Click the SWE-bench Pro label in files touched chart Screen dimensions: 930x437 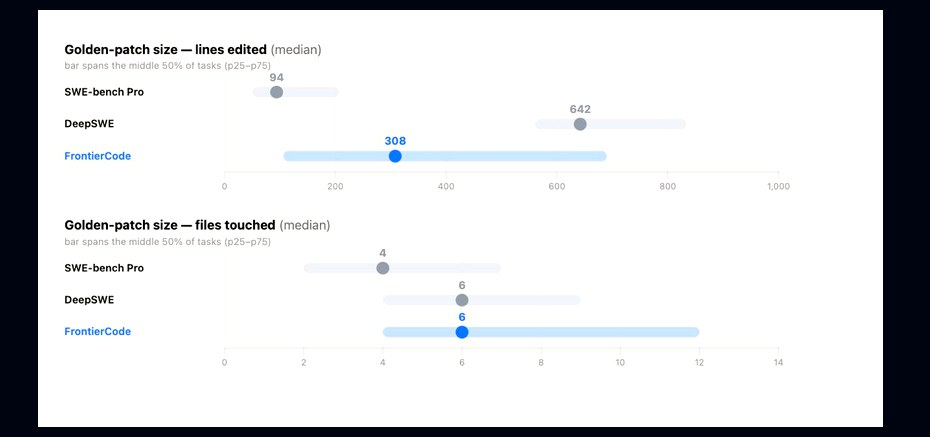coord(104,267)
